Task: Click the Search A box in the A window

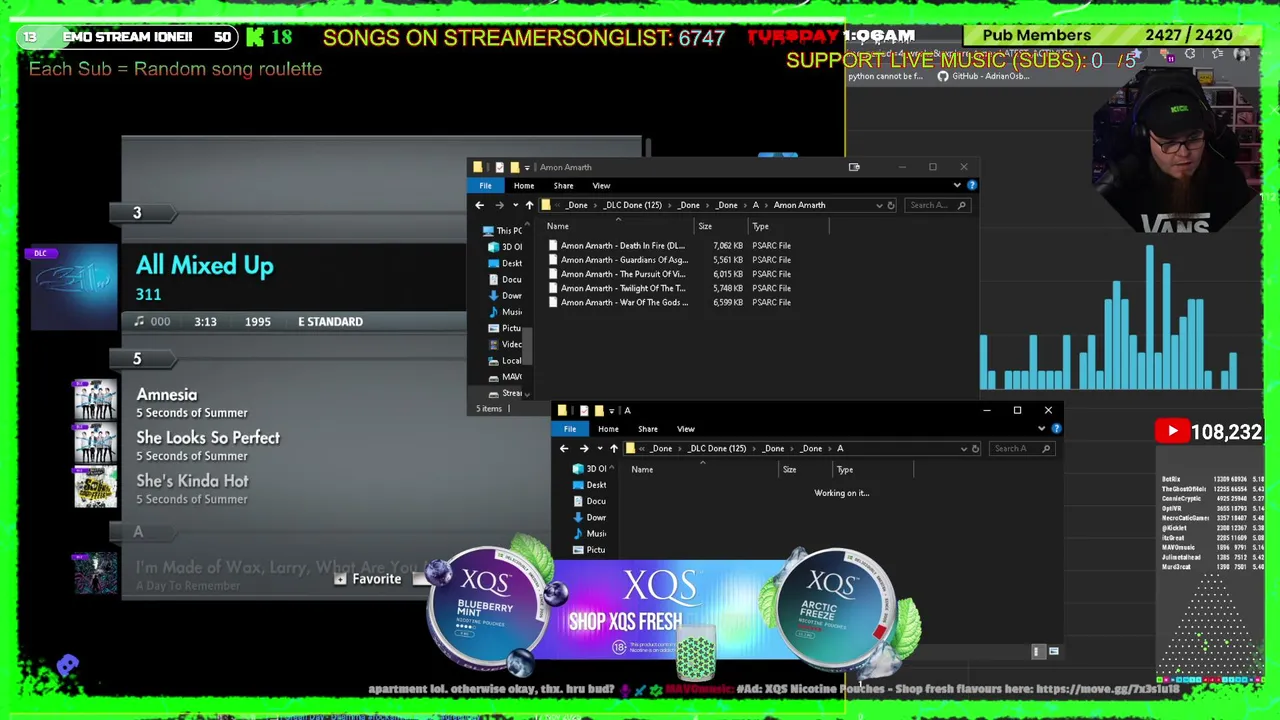Action: tap(1021, 448)
